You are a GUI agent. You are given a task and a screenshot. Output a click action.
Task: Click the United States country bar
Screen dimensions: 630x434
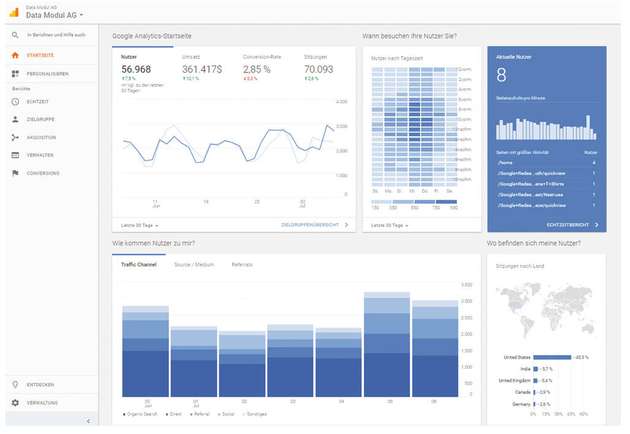pos(552,357)
